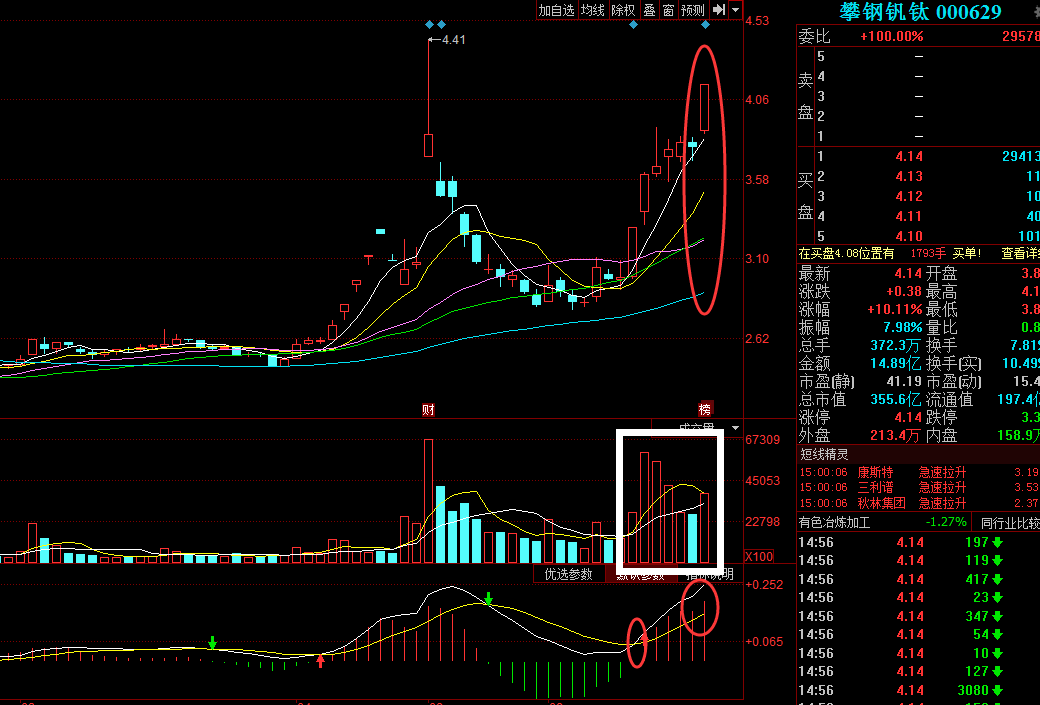Click the 叠 overlay chart icon
The image size is (1040, 705).
coord(649,10)
